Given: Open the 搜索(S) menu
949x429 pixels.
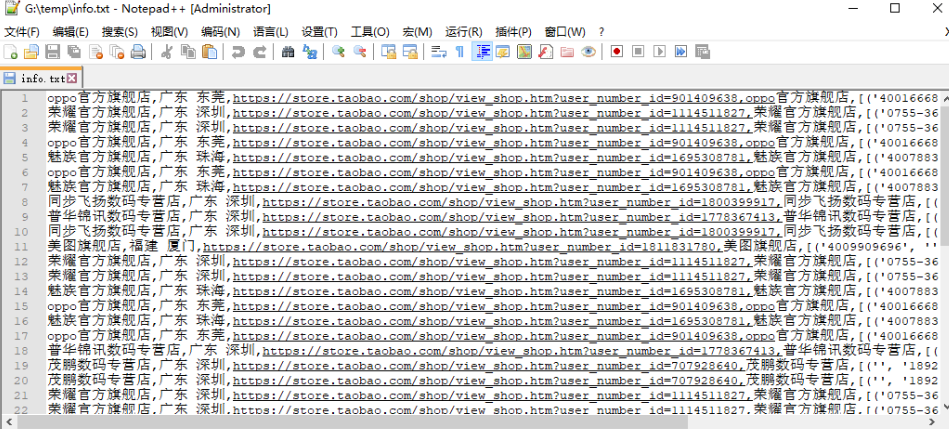Looking at the screenshot, I should [x=119, y=31].
